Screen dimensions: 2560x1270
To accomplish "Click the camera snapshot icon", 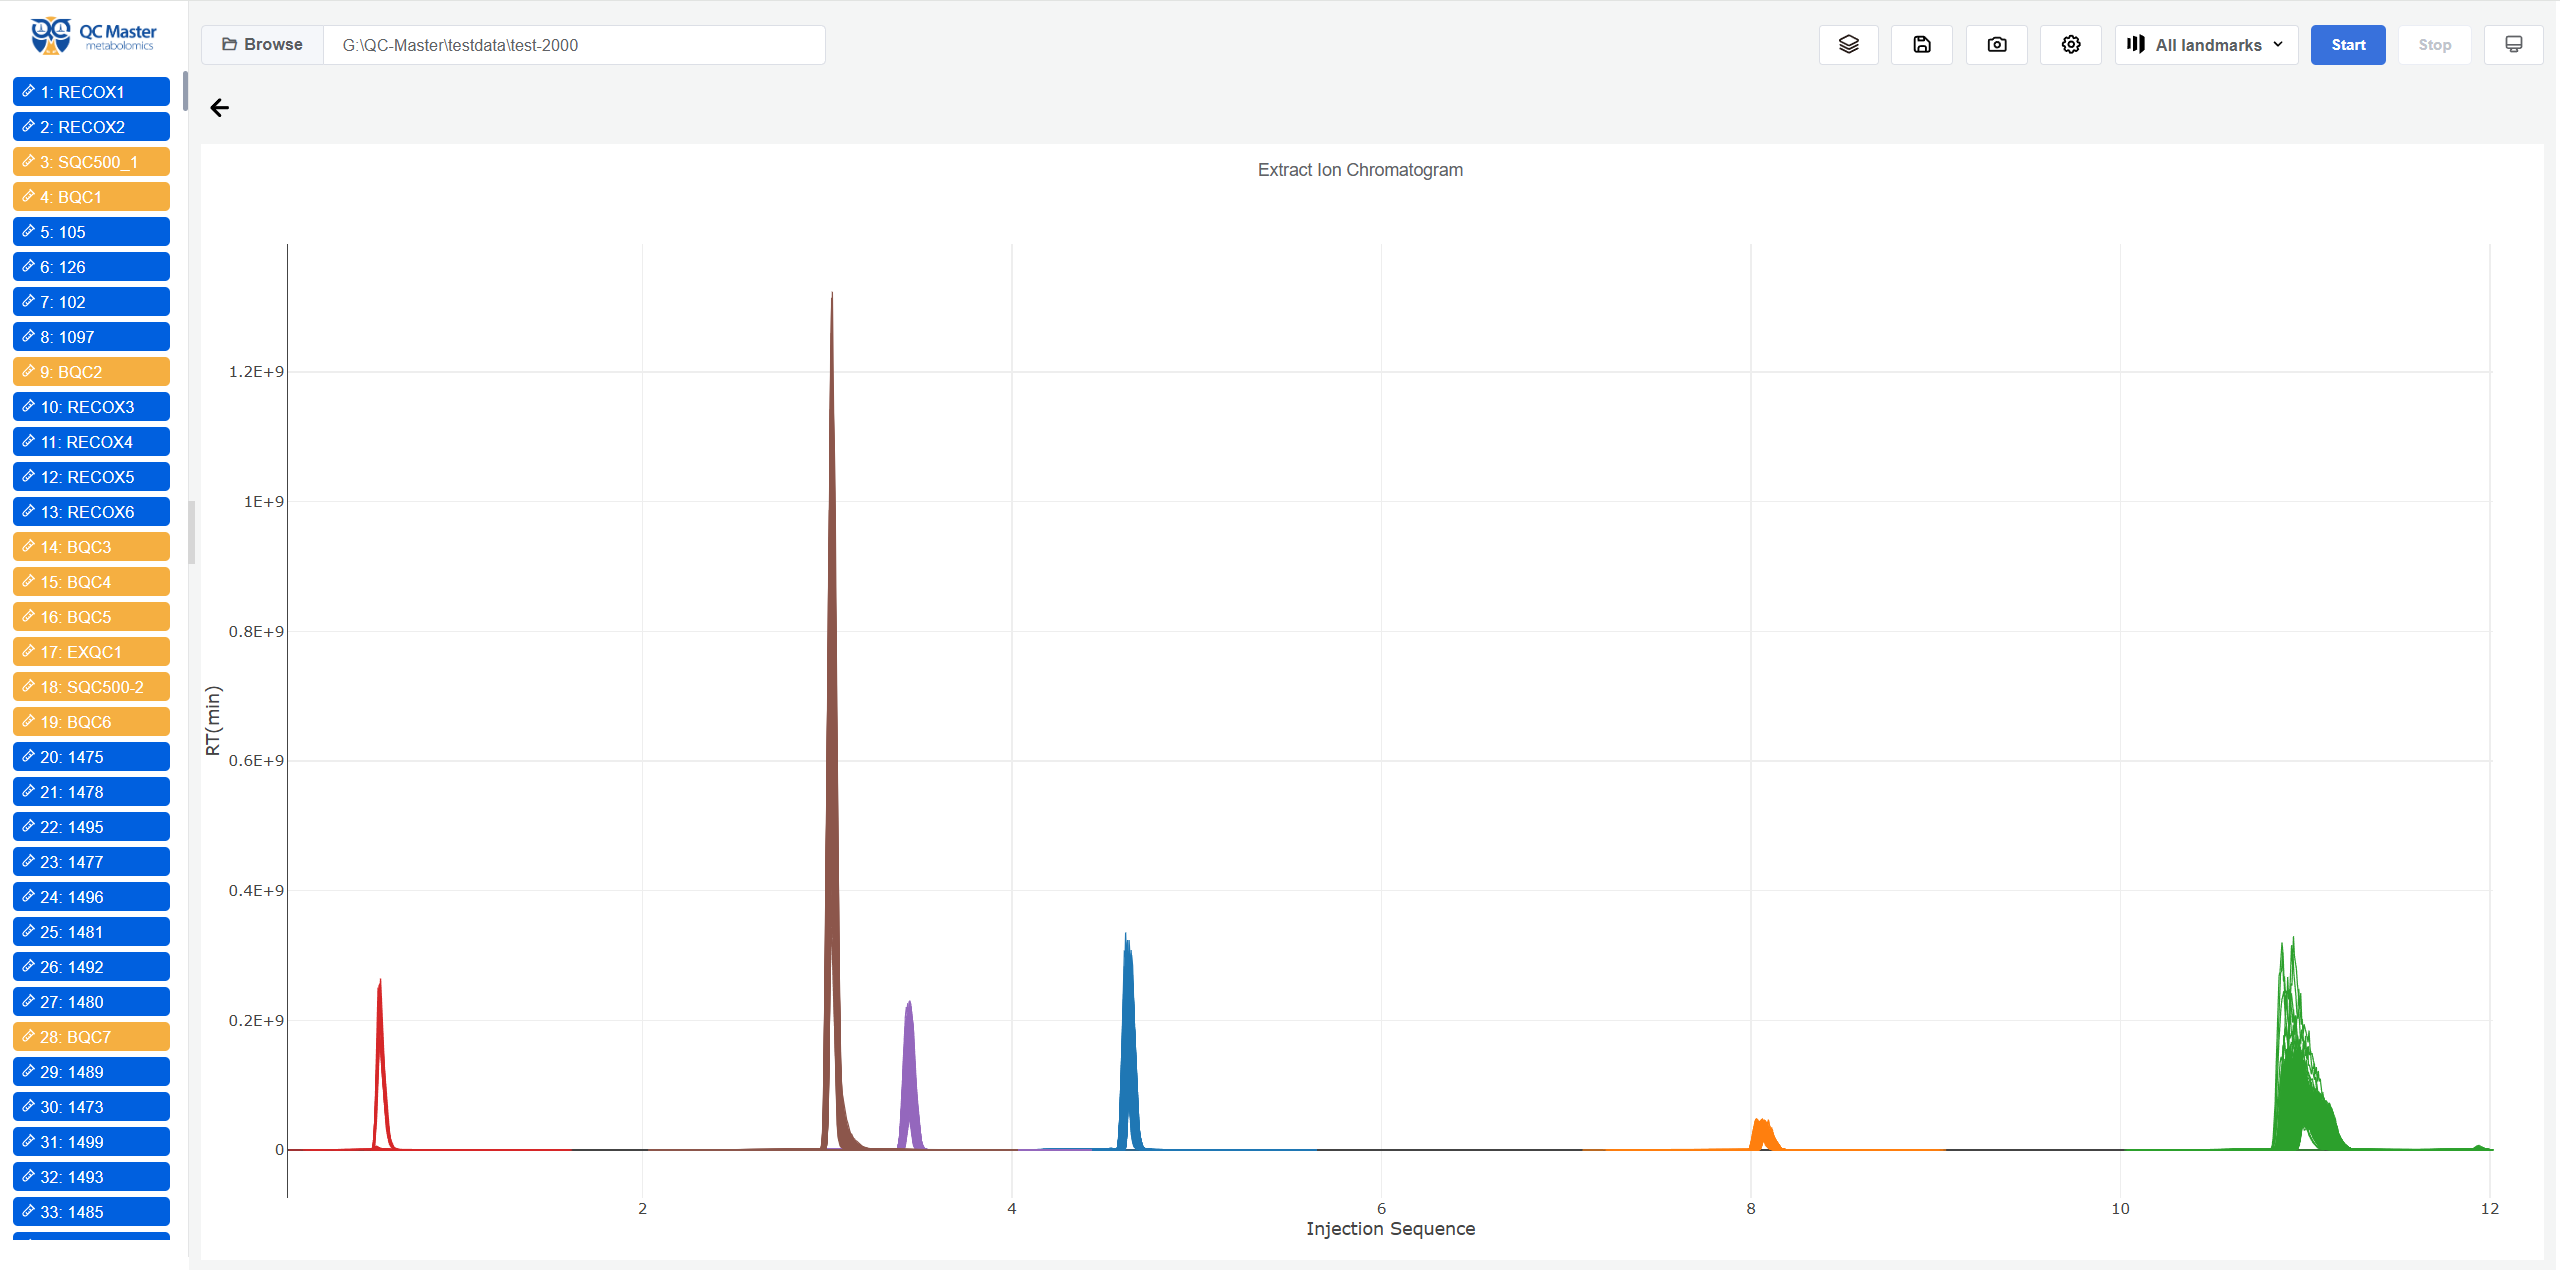I will pos(1996,45).
